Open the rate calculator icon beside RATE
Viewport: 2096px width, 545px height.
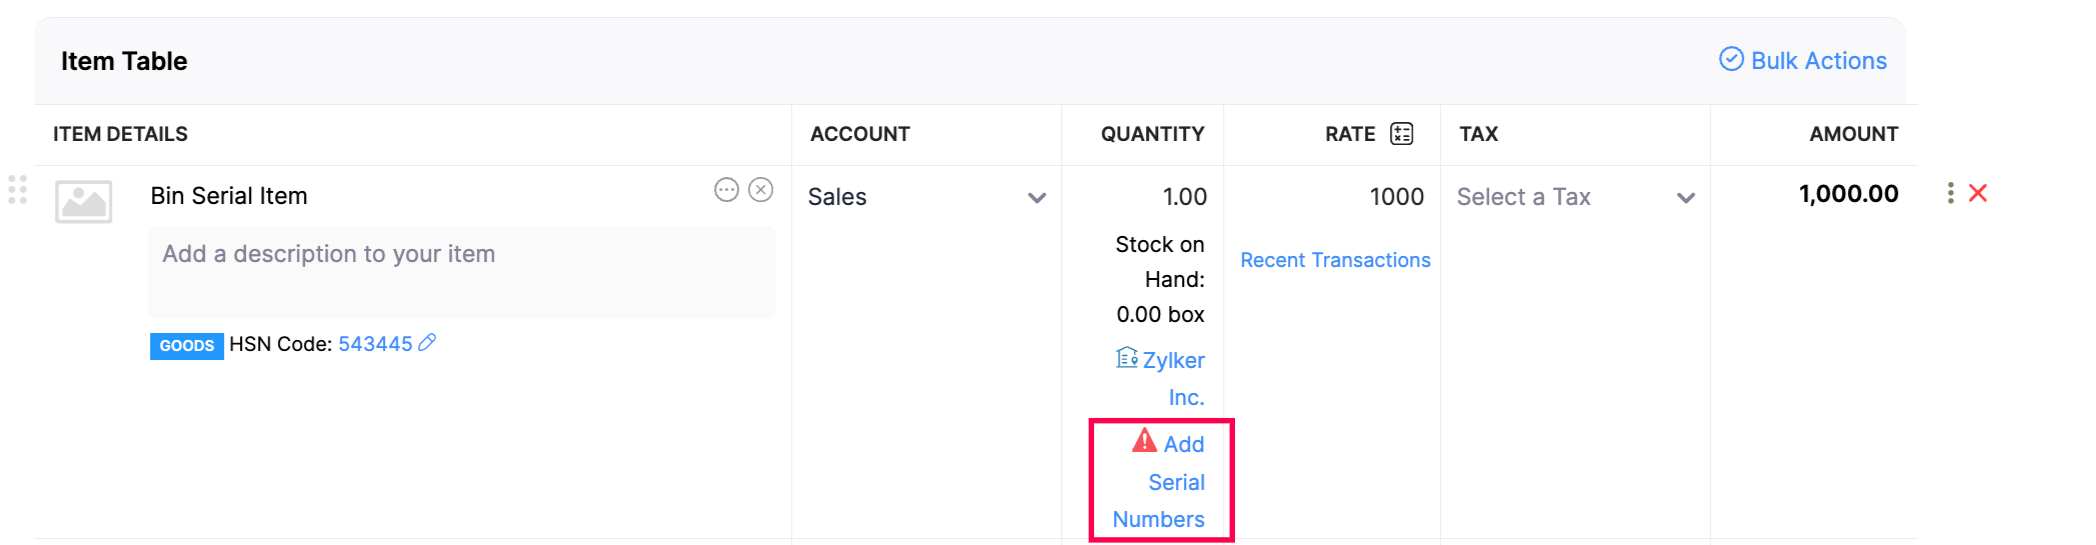point(1401,134)
